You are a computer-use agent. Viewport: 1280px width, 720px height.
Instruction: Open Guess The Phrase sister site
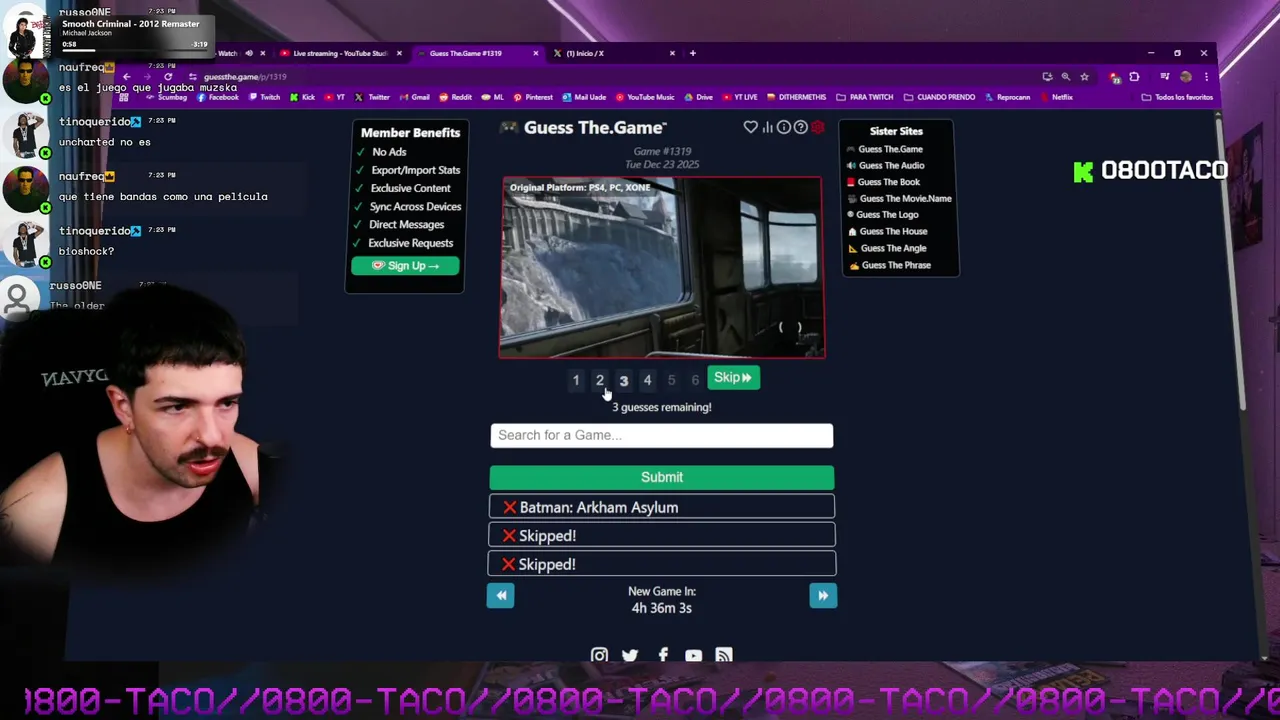pos(895,265)
